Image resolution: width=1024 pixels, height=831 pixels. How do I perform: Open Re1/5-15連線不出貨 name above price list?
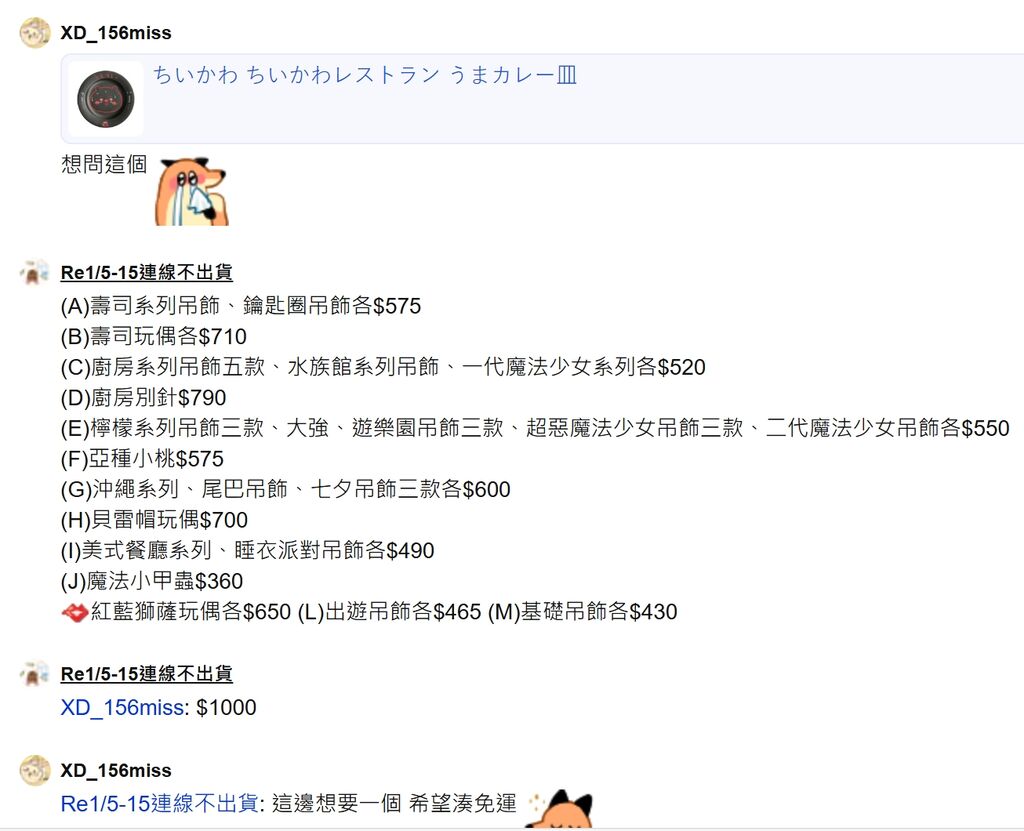click(x=146, y=272)
